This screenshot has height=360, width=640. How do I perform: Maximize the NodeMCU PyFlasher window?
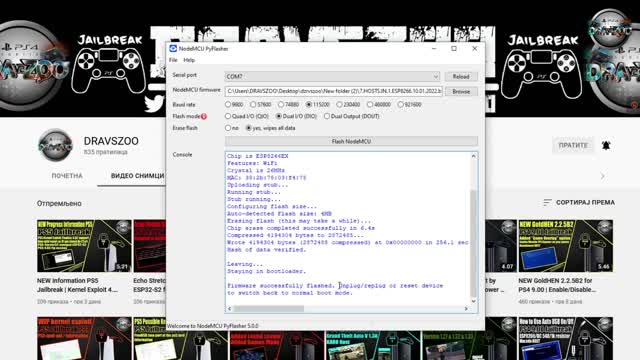(x=454, y=49)
